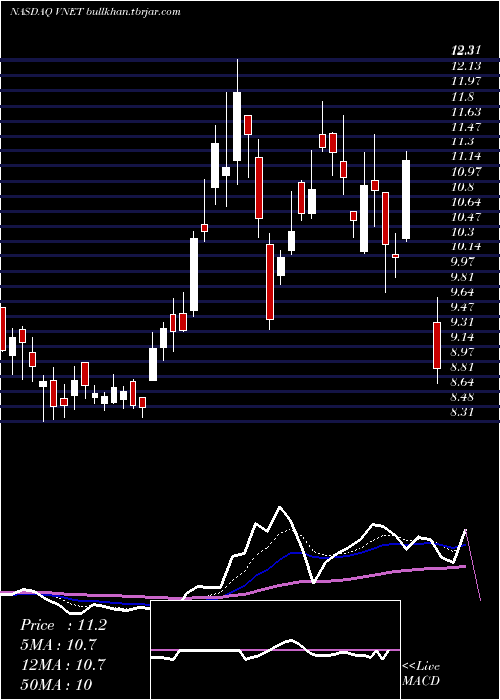The height and width of the screenshot is (700, 500).
Task: Click the 12.13 price level label
Action: click(x=466, y=66)
